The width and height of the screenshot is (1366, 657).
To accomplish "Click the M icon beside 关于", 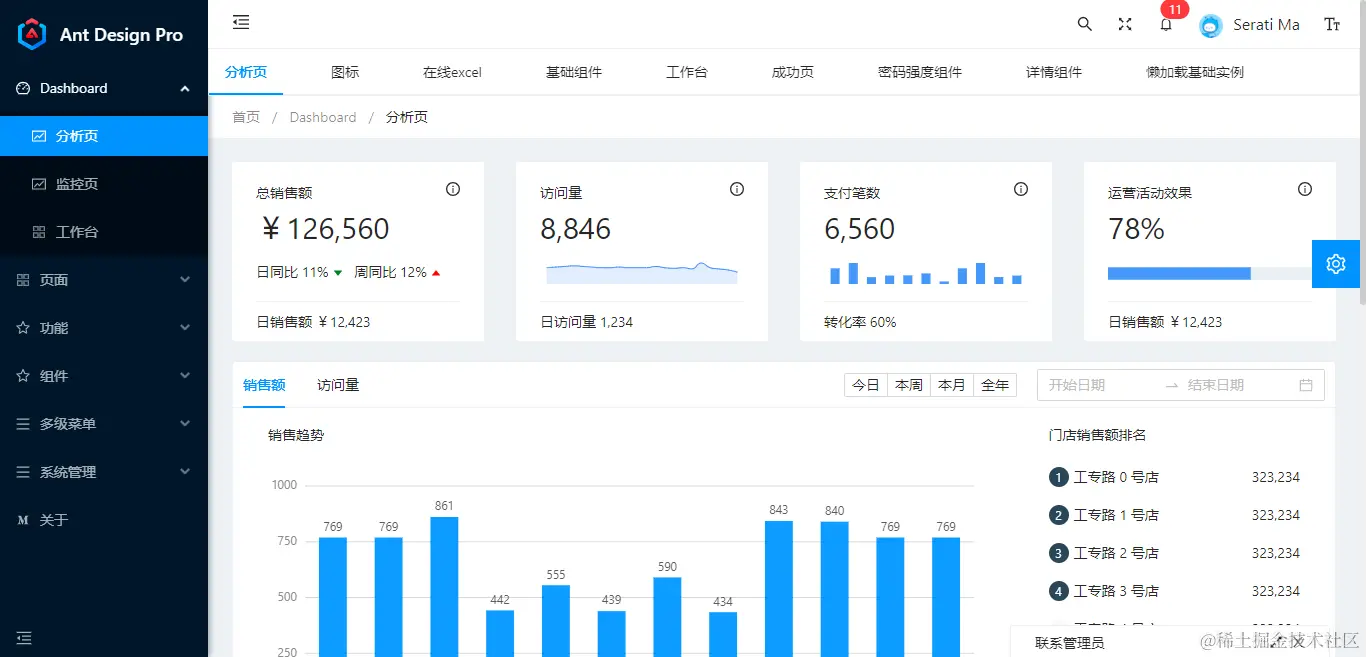I will [24, 520].
